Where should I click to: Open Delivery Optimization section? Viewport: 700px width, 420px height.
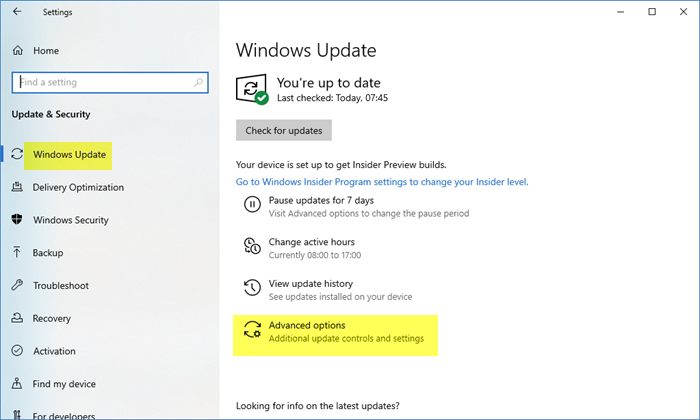pyautogui.click(x=78, y=187)
